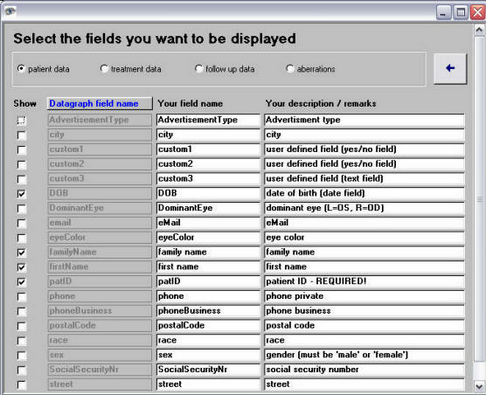486x395 pixels.
Task: Maximize the window
Action: pos(460,13)
